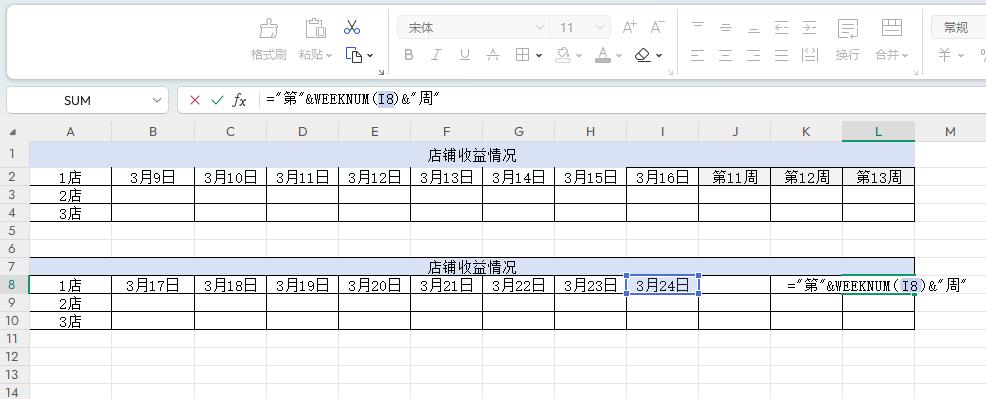986x399 pixels.
Task: Click the fx insert function icon
Action: click(240, 100)
